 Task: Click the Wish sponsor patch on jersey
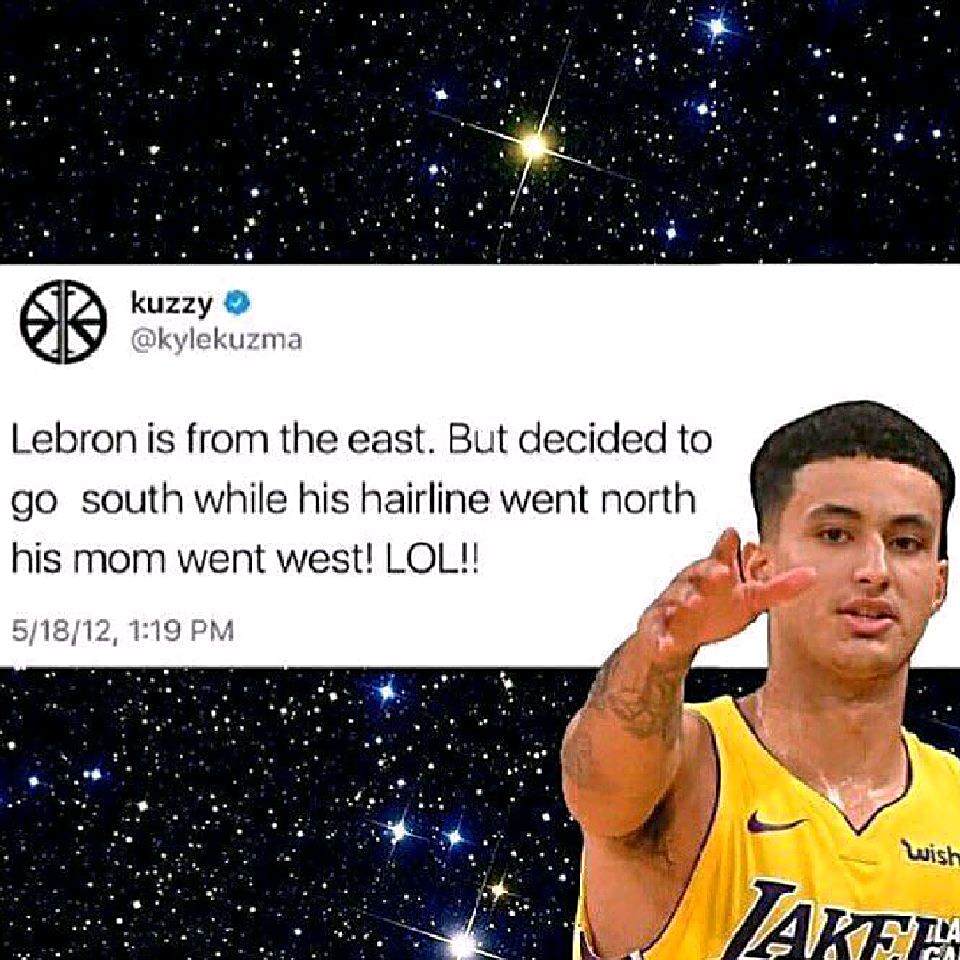[931, 851]
